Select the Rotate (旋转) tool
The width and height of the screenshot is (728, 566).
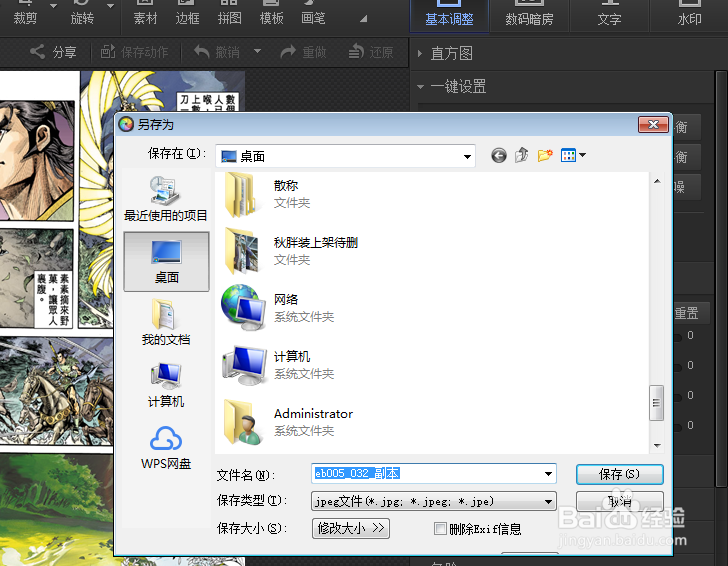coord(82,14)
